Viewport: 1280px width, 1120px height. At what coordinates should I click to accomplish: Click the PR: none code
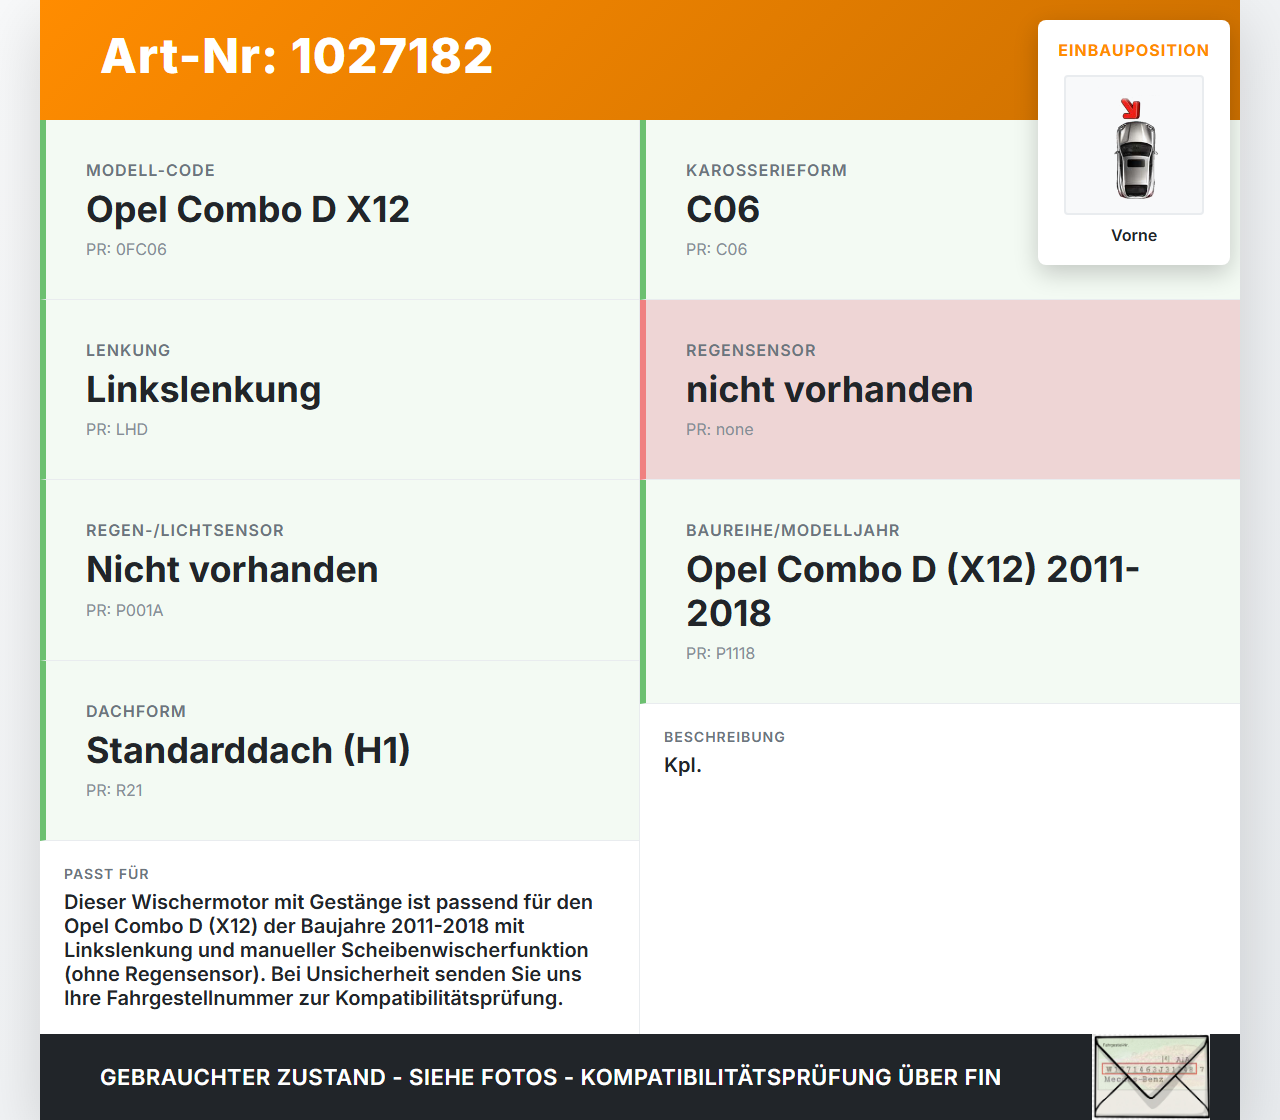(x=720, y=429)
